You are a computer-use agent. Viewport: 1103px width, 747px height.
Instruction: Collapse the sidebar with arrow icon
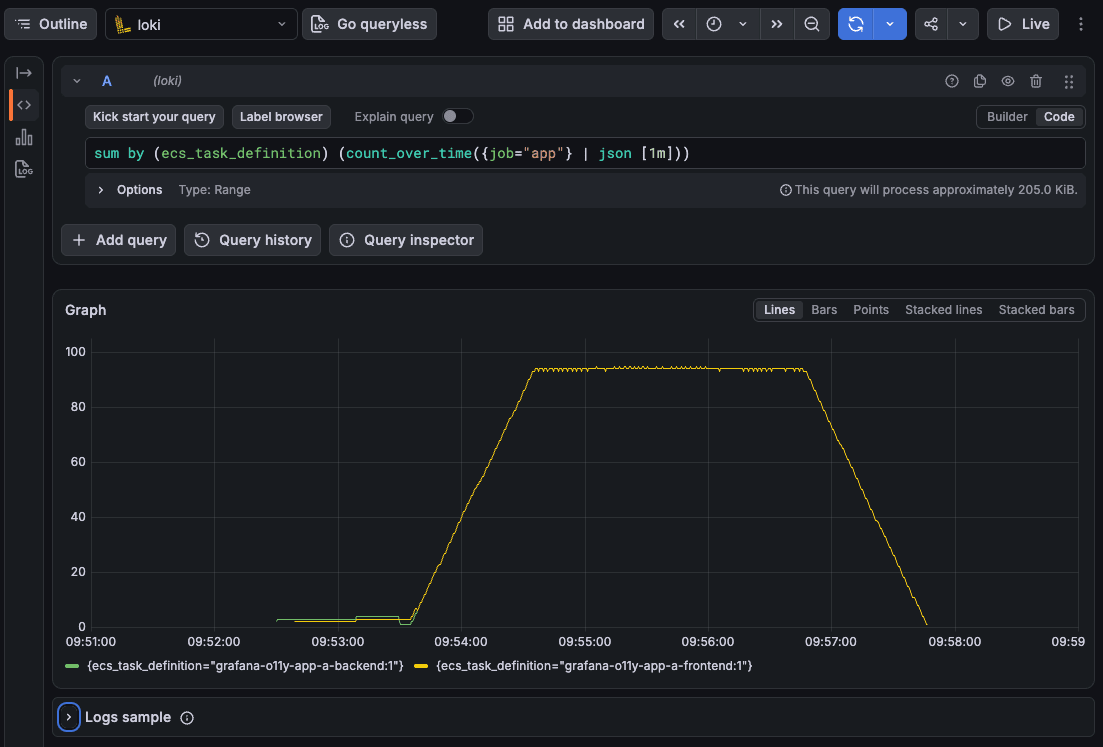click(24, 73)
